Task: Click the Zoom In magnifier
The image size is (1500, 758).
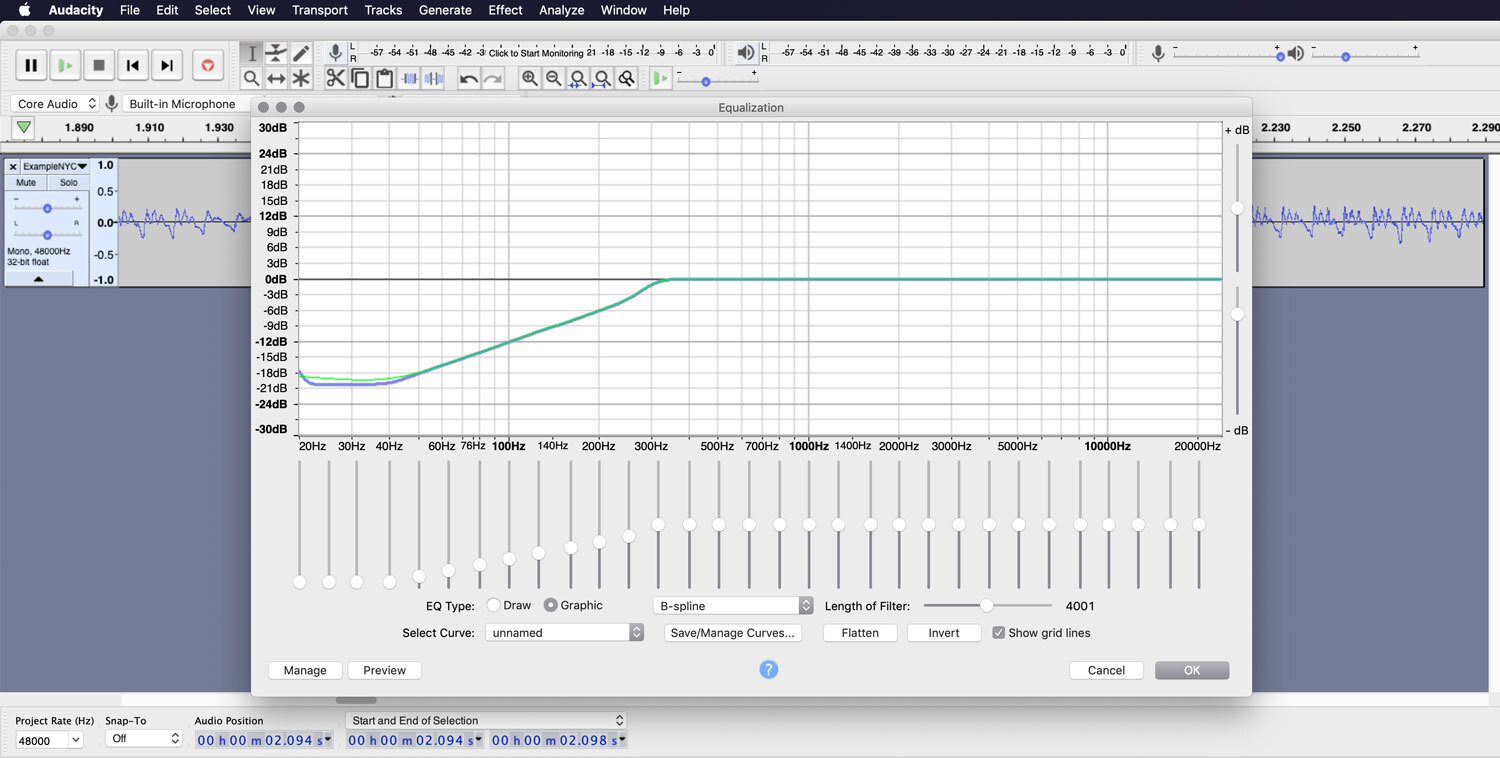Action: pos(530,78)
